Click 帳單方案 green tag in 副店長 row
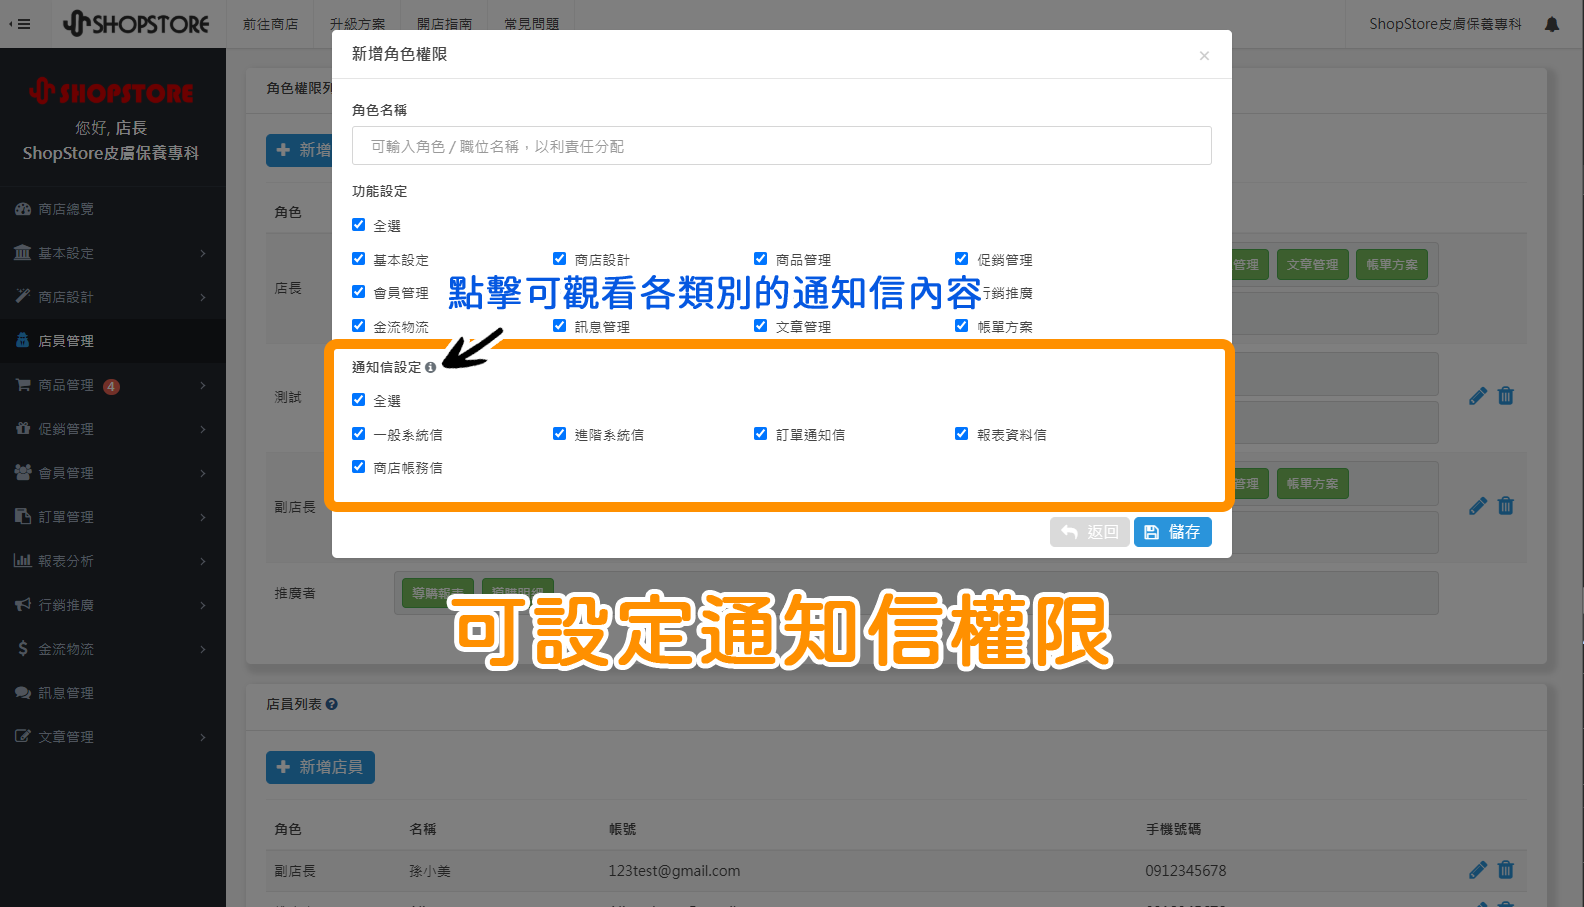 click(1312, 484)
